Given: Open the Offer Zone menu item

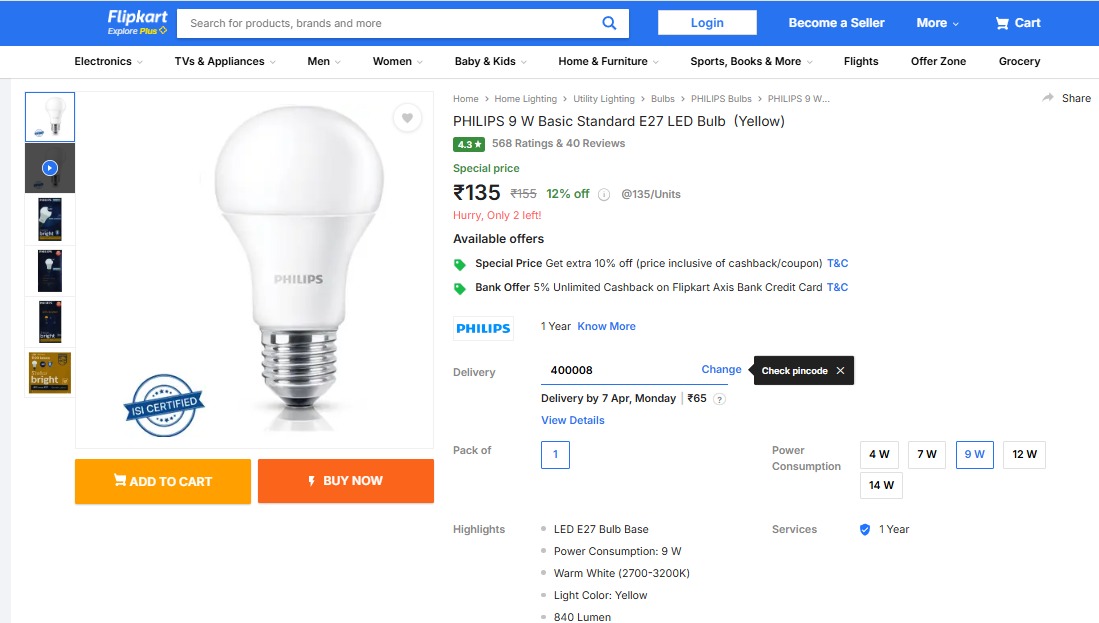Looking at the screenshot, I should 938,61.
